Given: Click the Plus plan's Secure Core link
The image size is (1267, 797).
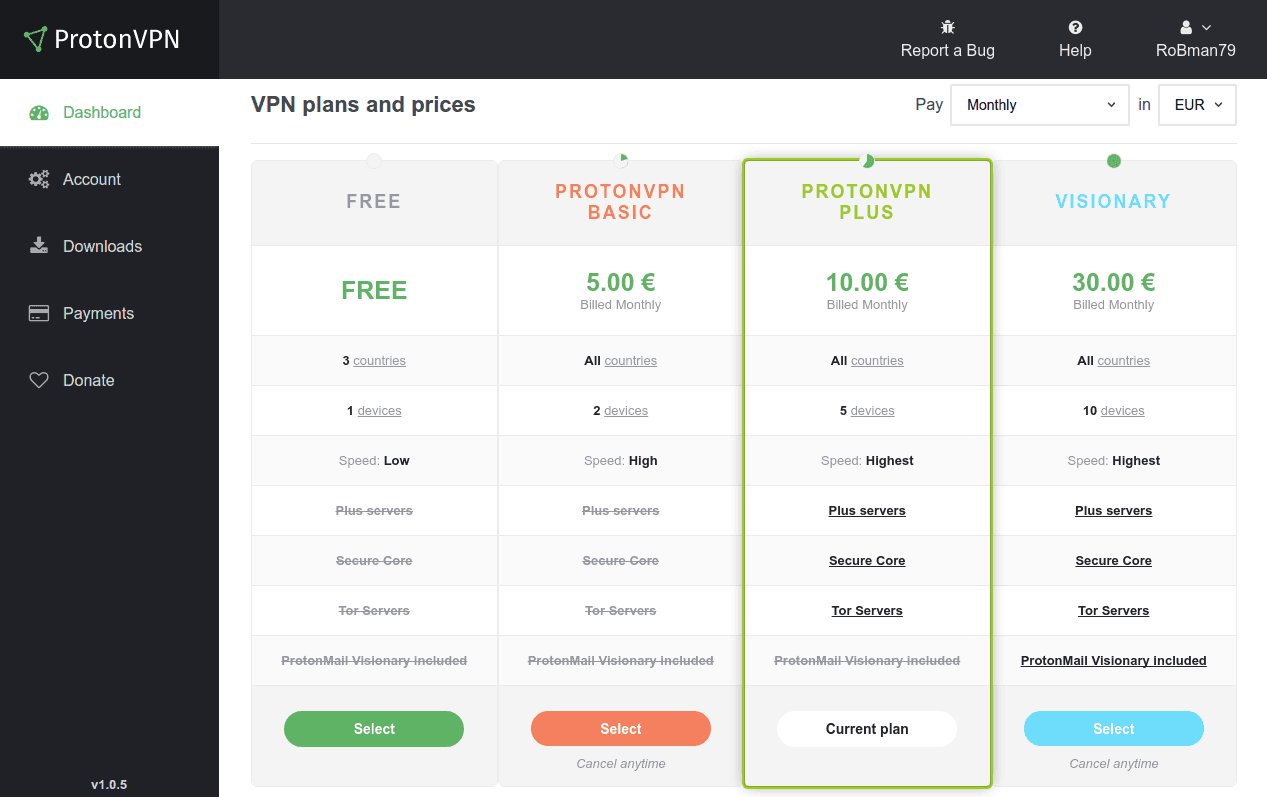Looking at the screenshot, I should (x=866, y=560).
